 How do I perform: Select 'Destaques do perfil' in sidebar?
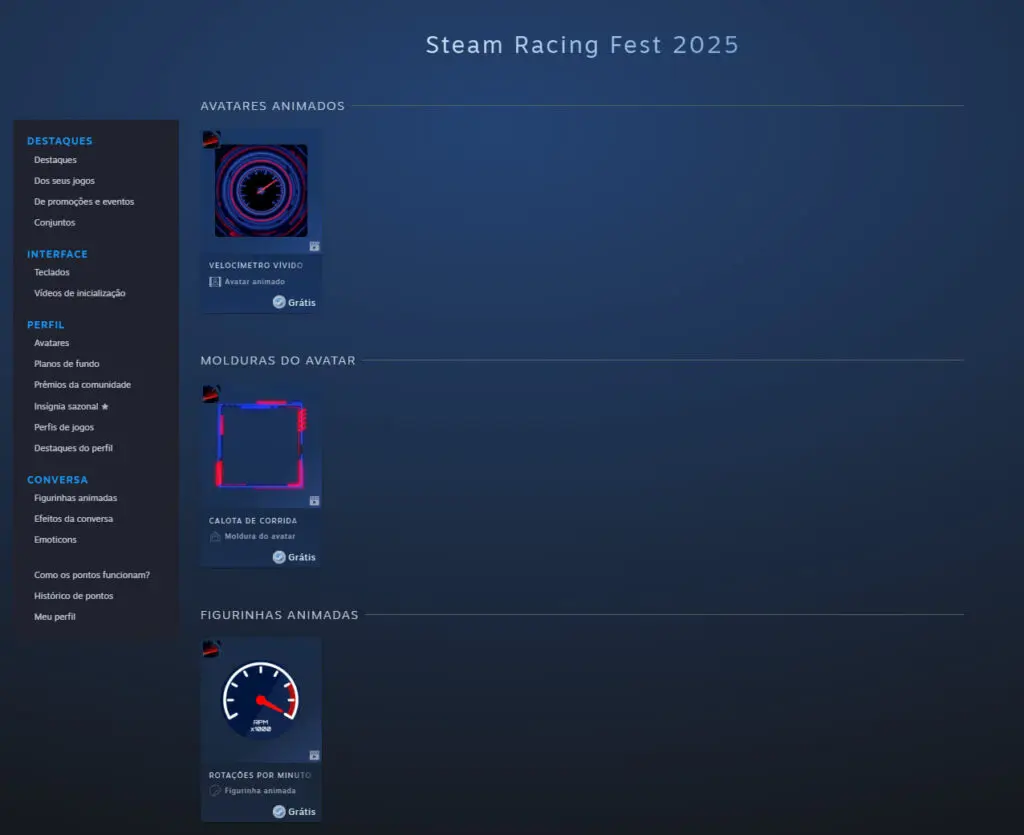[73, 448]
